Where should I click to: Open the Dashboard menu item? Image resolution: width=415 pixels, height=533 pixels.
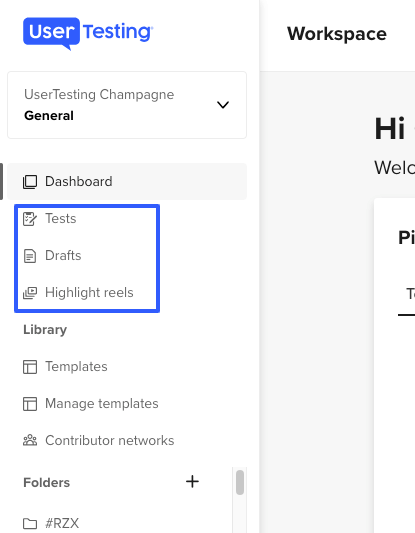[127, 182]
